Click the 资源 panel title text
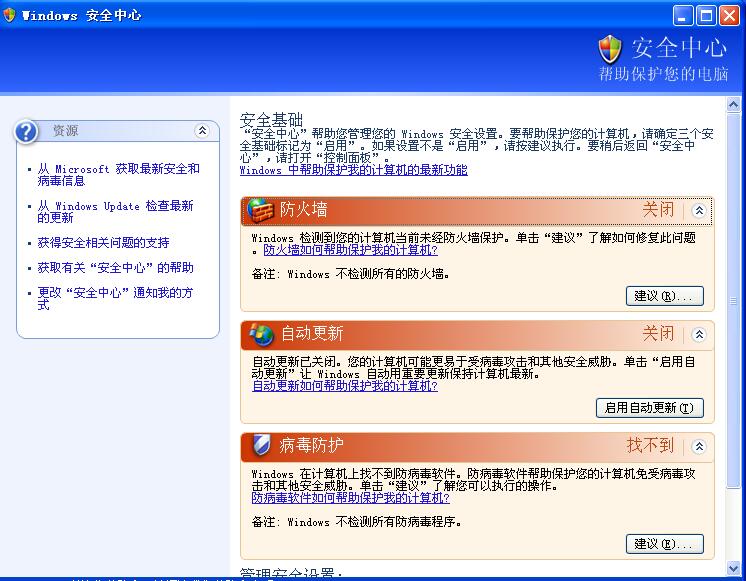 66,130
